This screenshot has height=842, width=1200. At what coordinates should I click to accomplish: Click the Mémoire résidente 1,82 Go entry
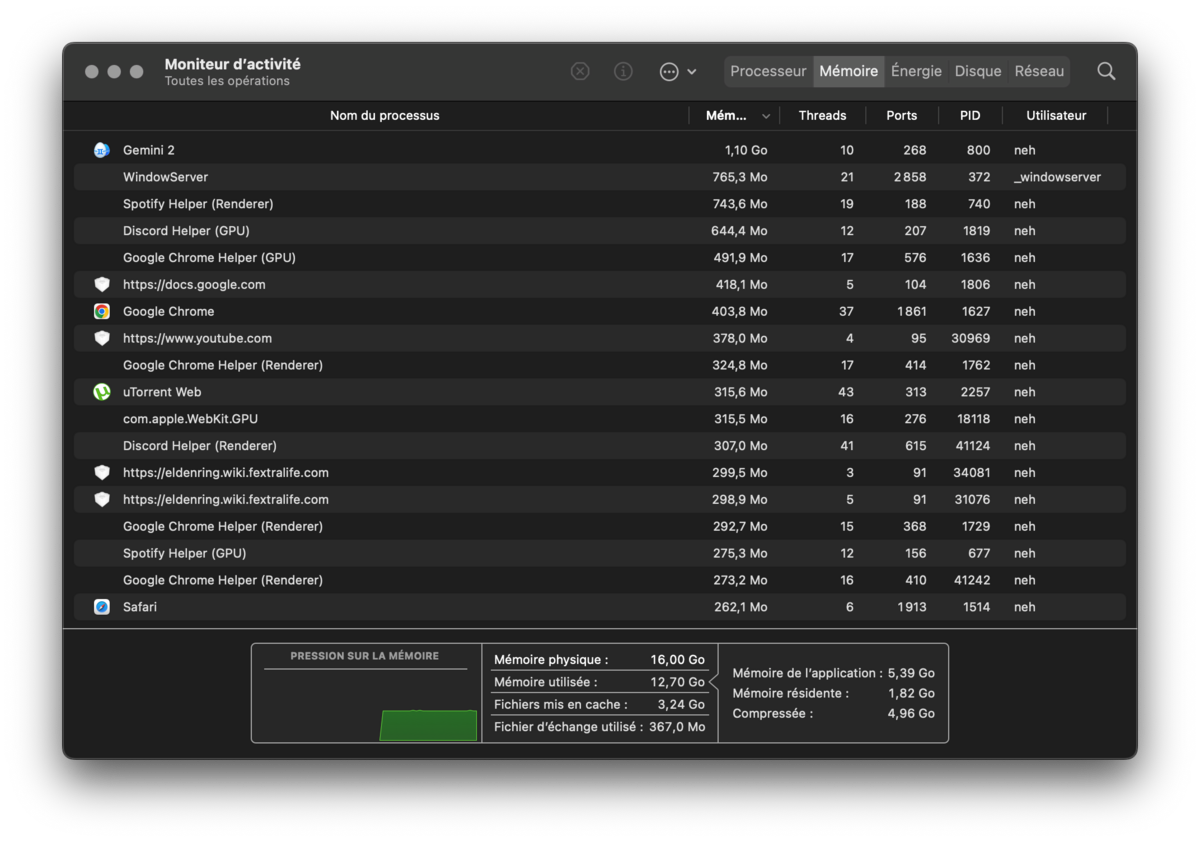coord(833,693)
